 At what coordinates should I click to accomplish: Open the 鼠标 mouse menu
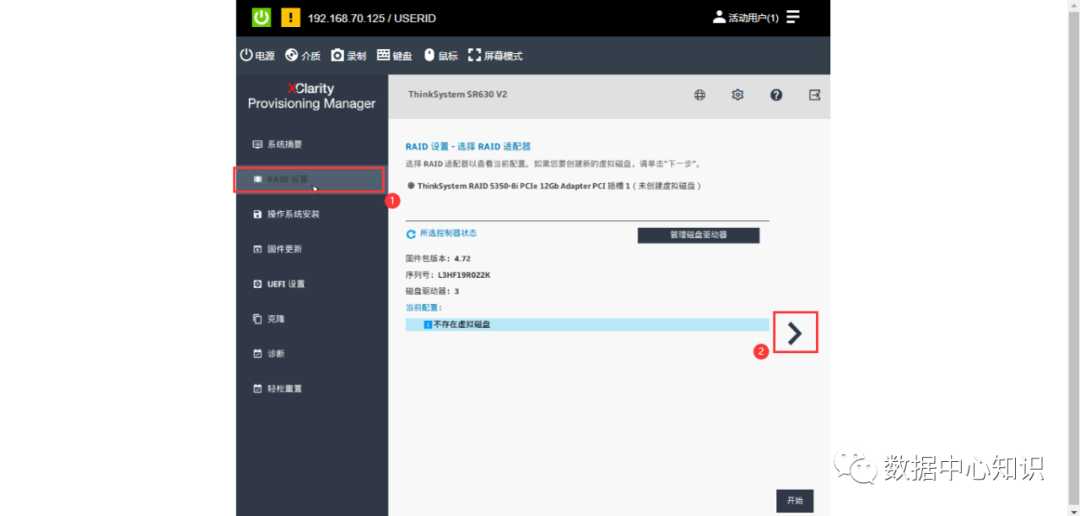[441, 56]
